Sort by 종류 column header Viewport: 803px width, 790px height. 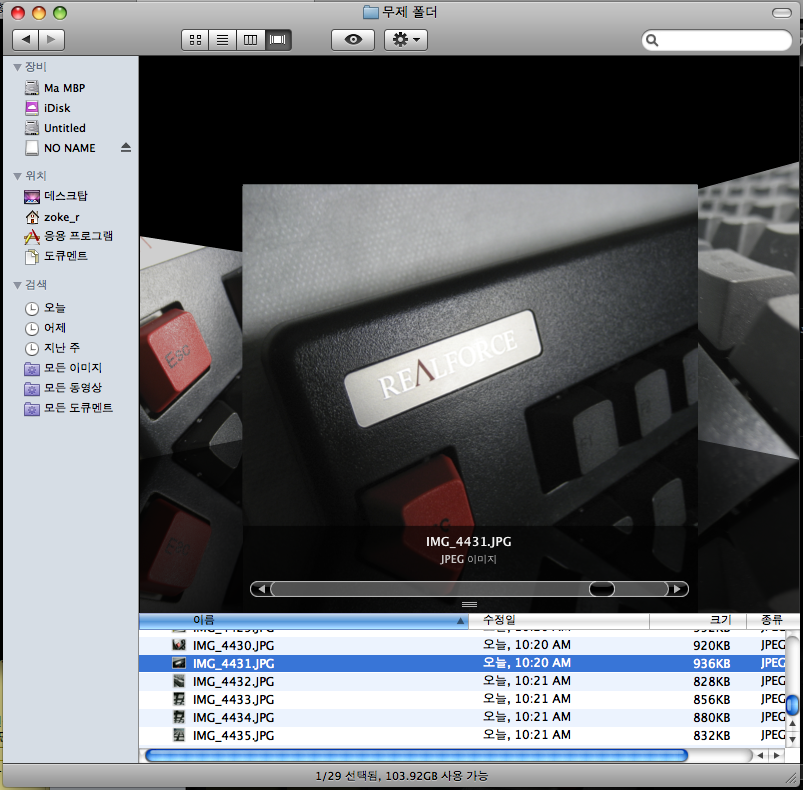tap(773, 621)
